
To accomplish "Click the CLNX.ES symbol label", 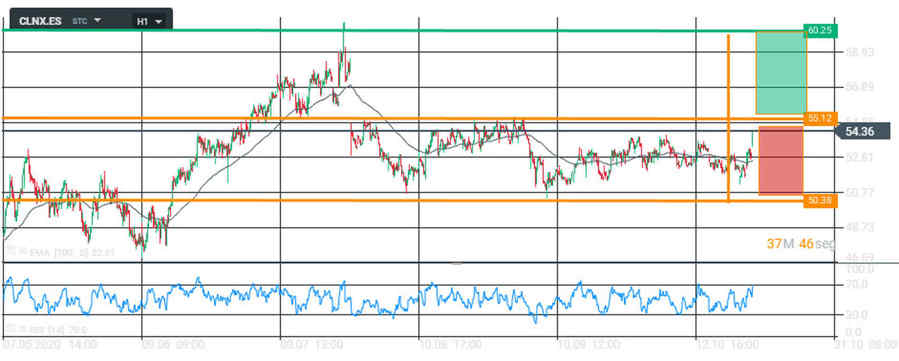I will pyautogui.click(x=40, y=21).
